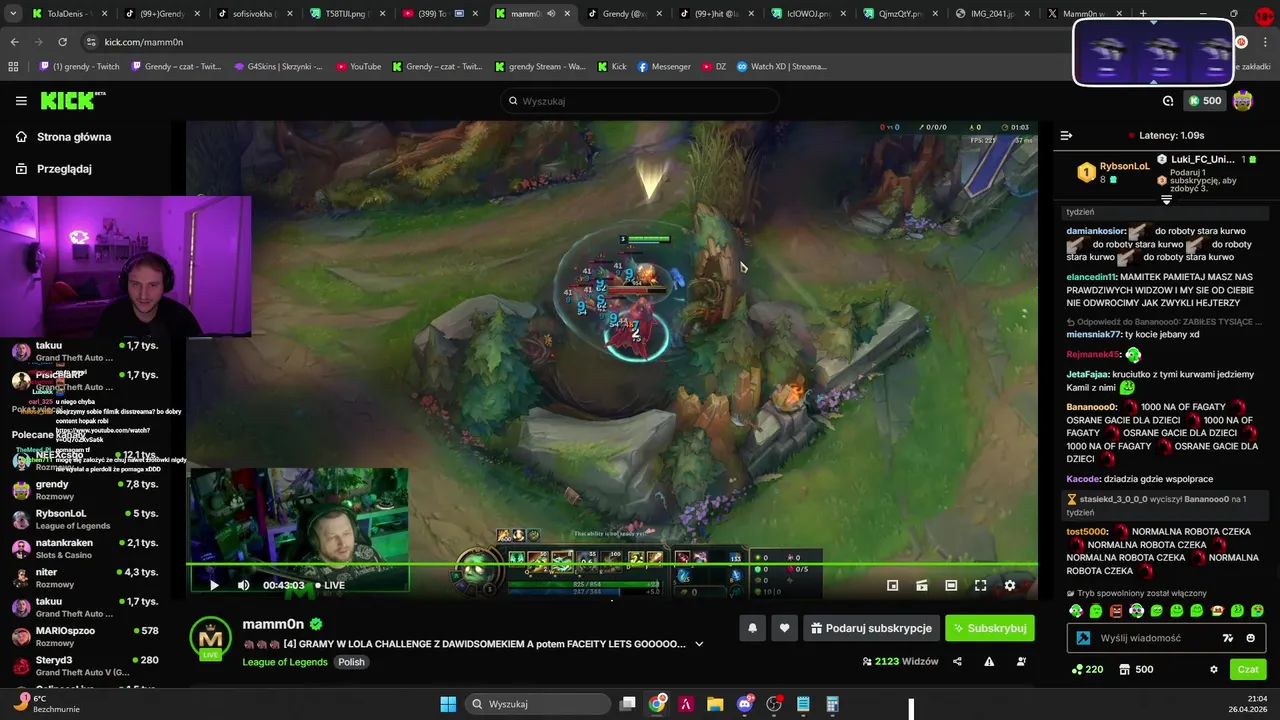
Task: Open RybsonLoL channel in sidebar
Action: point(85,519)
